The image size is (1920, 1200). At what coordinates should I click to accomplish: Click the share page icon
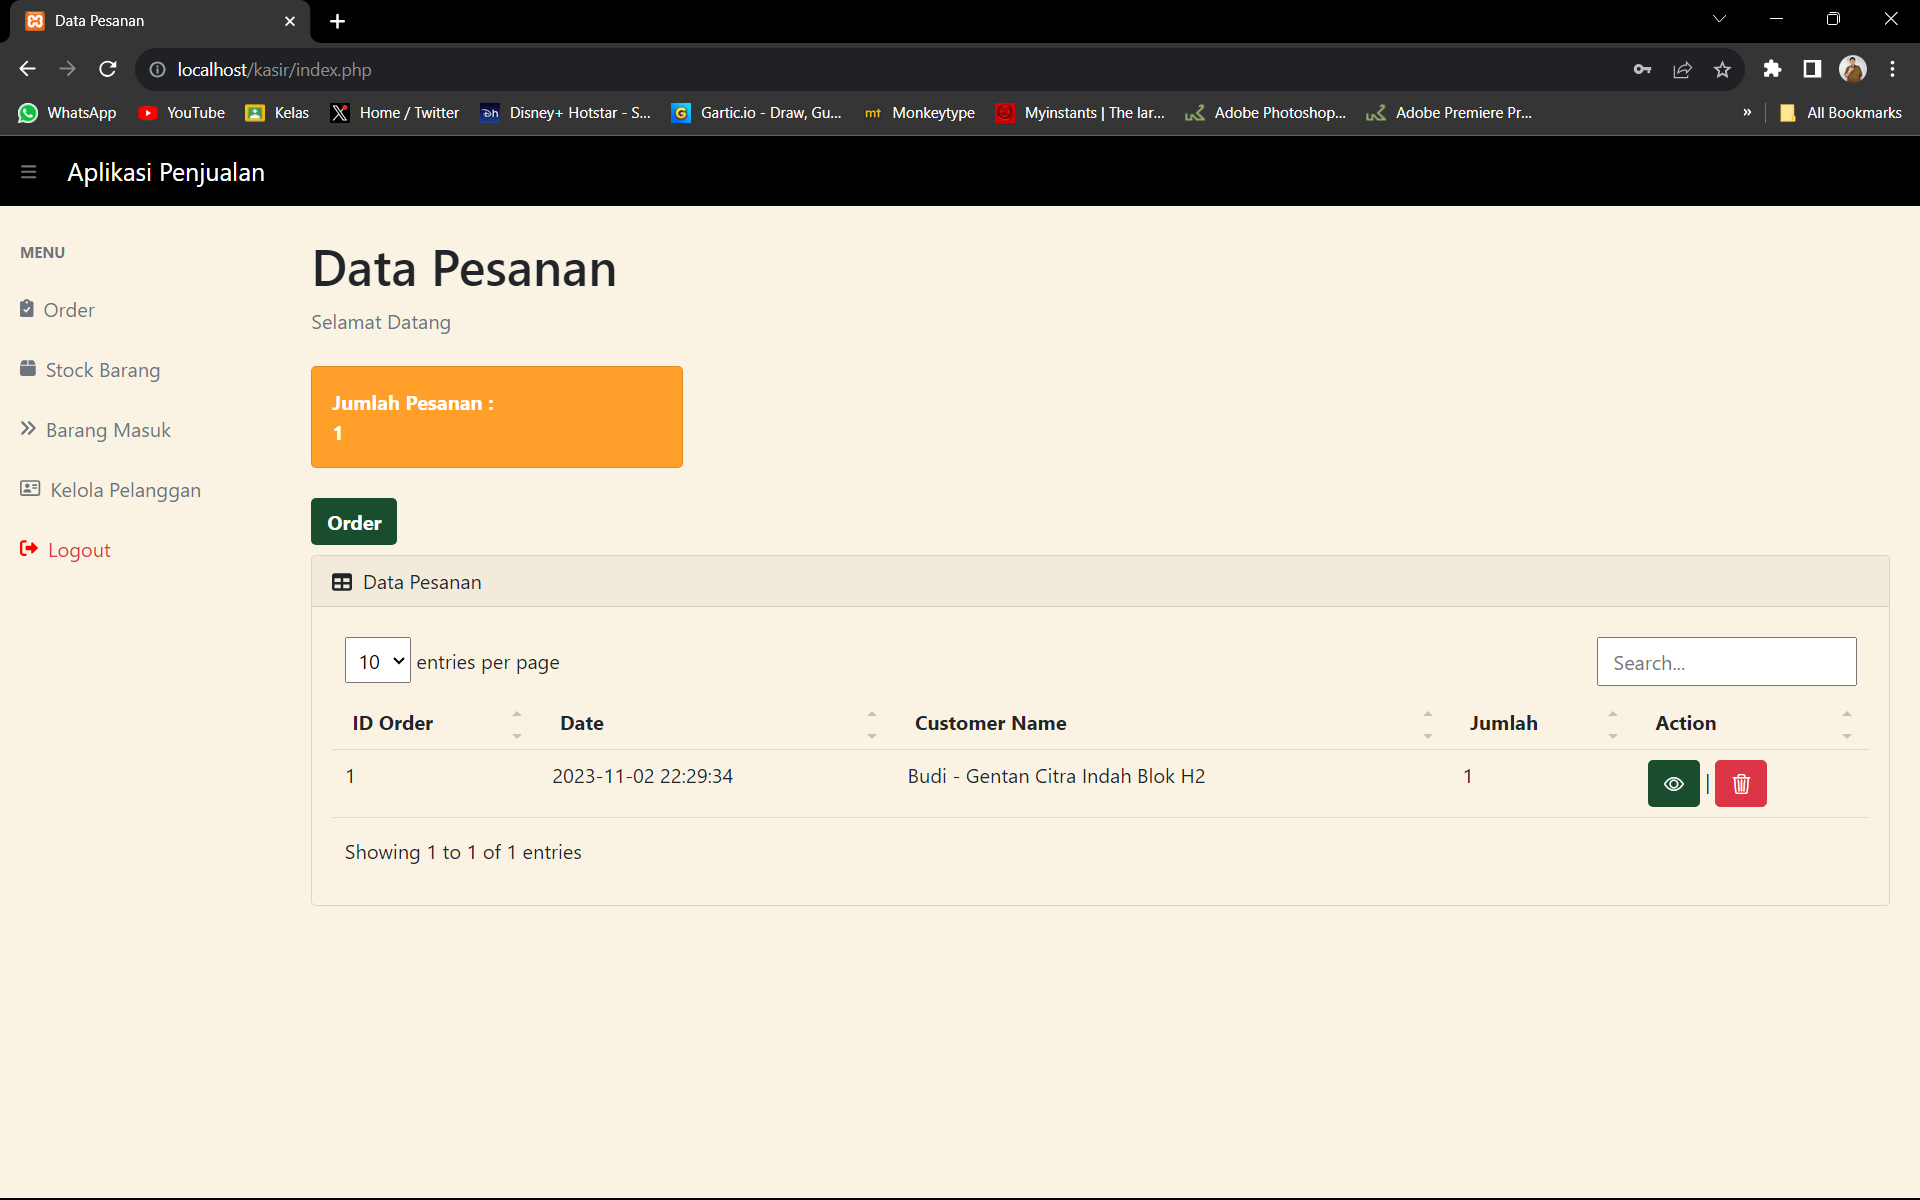point(1682,69)
